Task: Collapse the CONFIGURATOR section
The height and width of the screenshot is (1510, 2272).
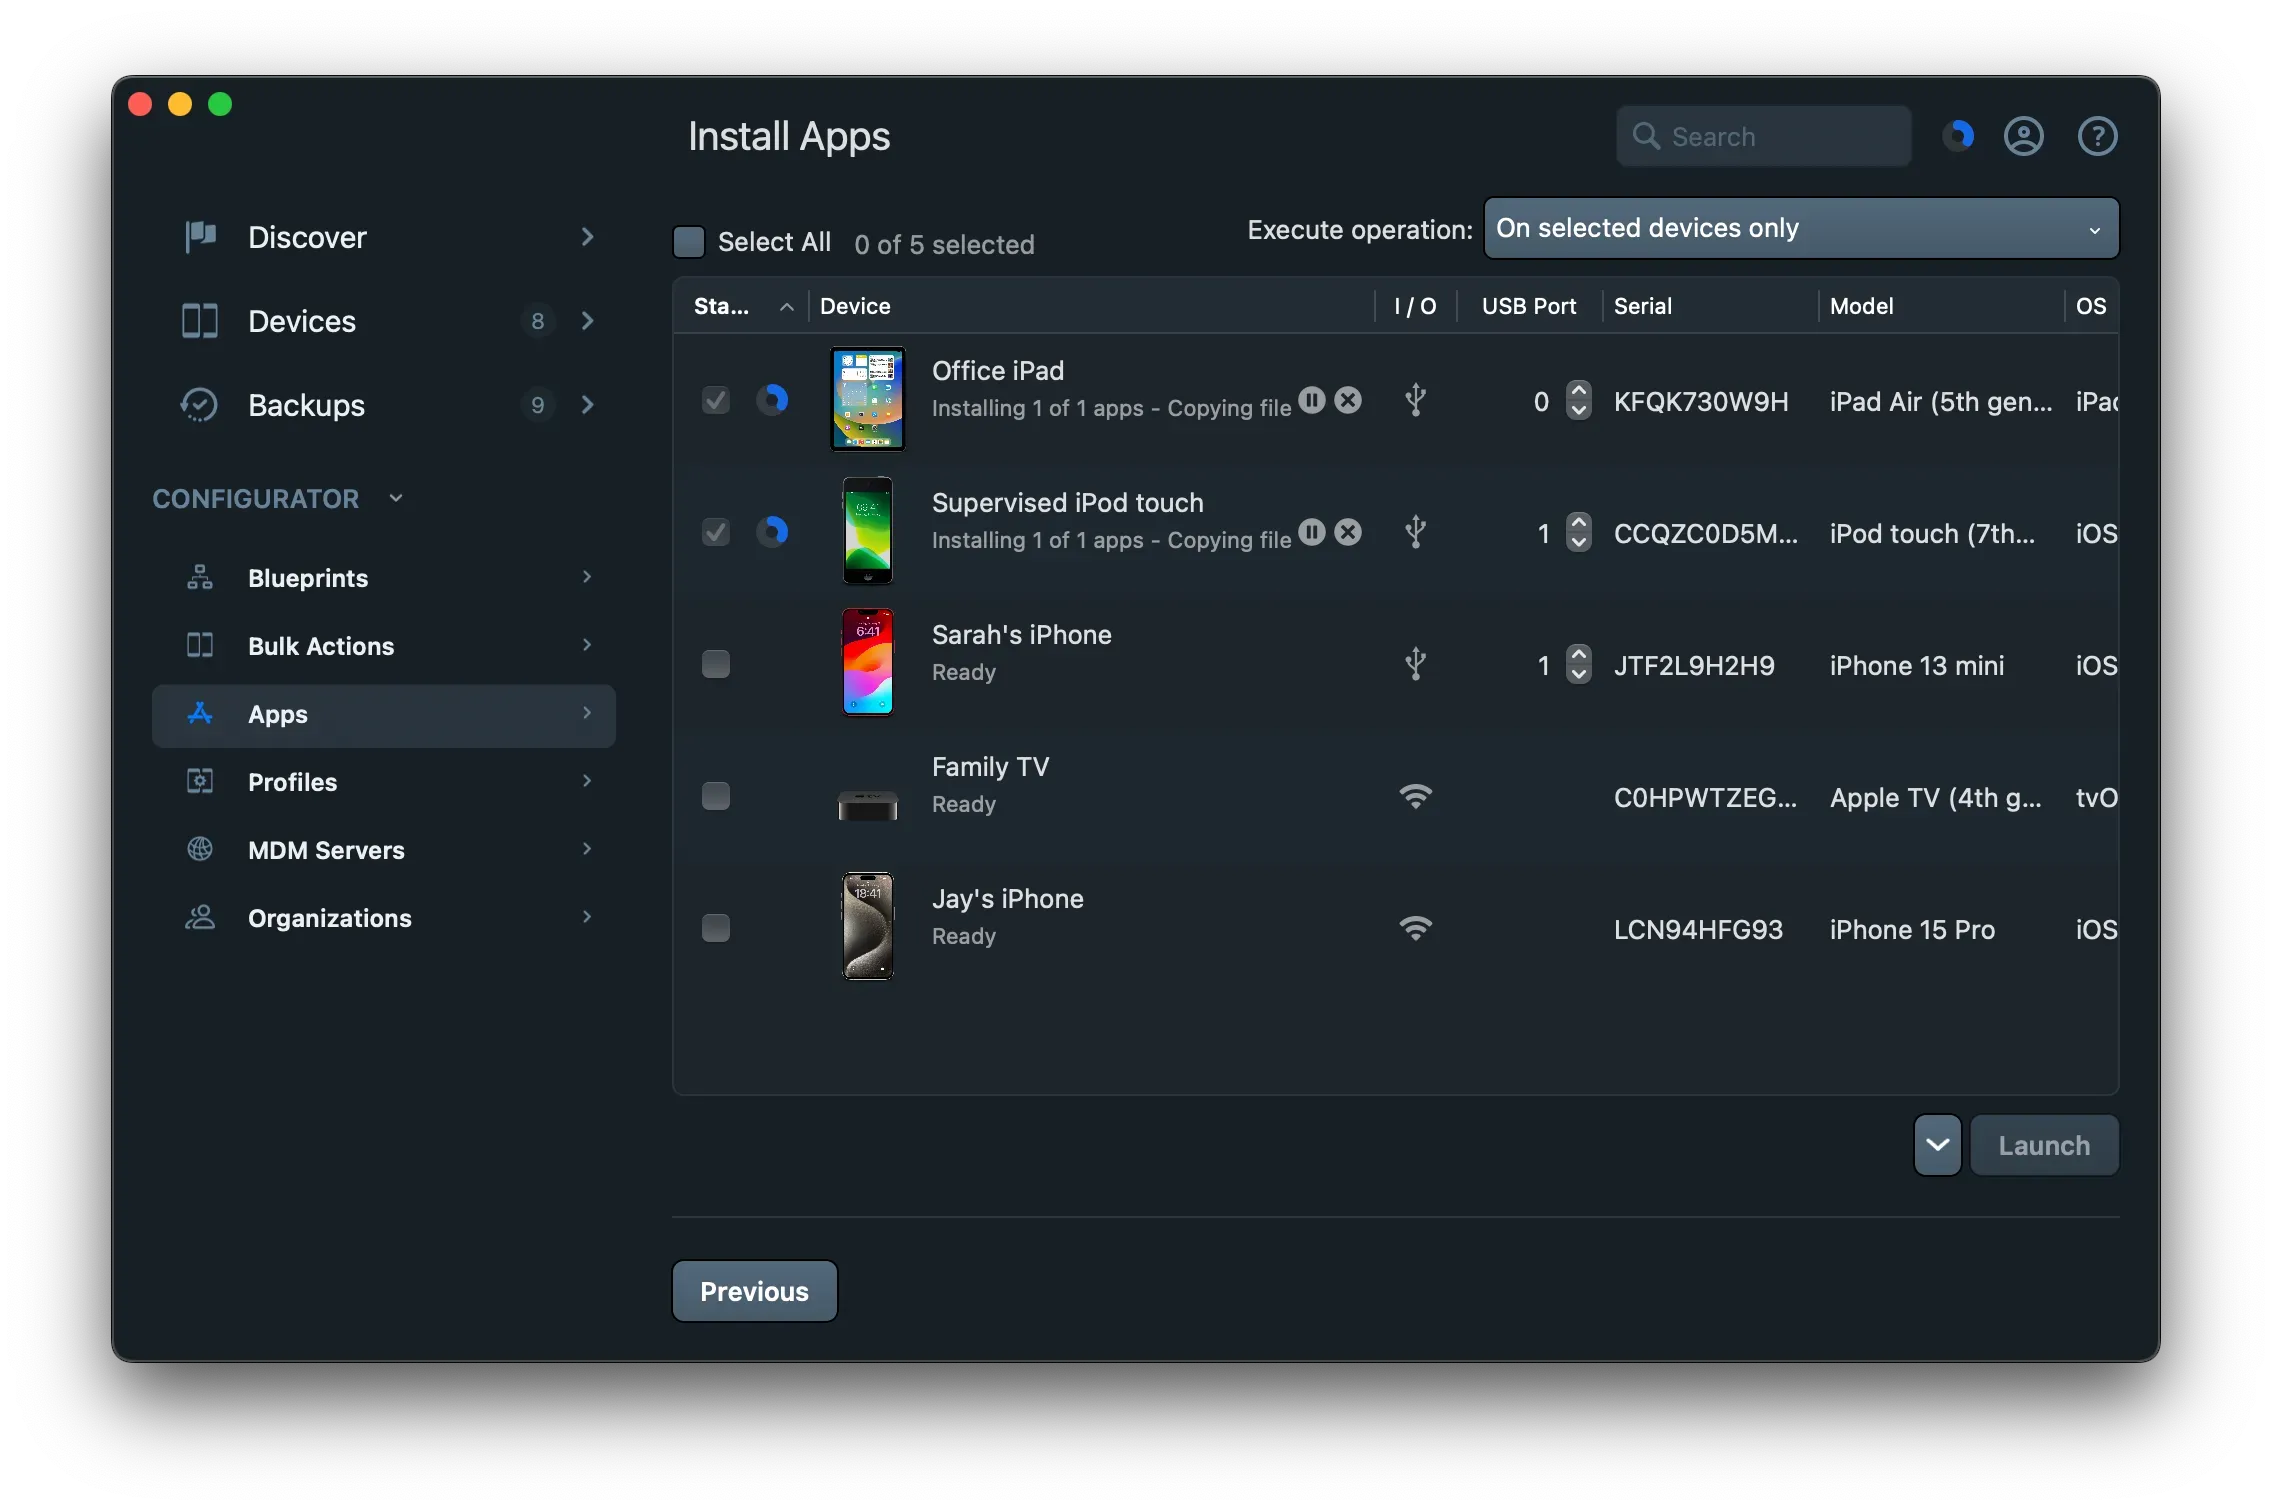Action: click(x=395, y=498)
